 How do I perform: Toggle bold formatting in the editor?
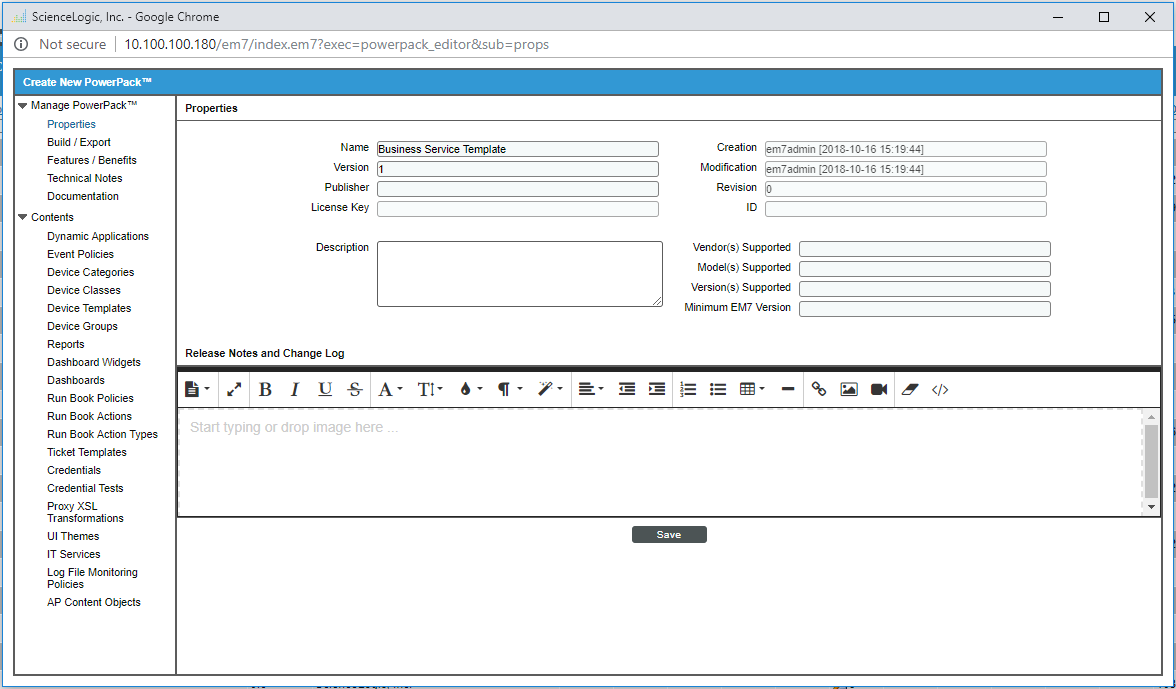point(265,390)
